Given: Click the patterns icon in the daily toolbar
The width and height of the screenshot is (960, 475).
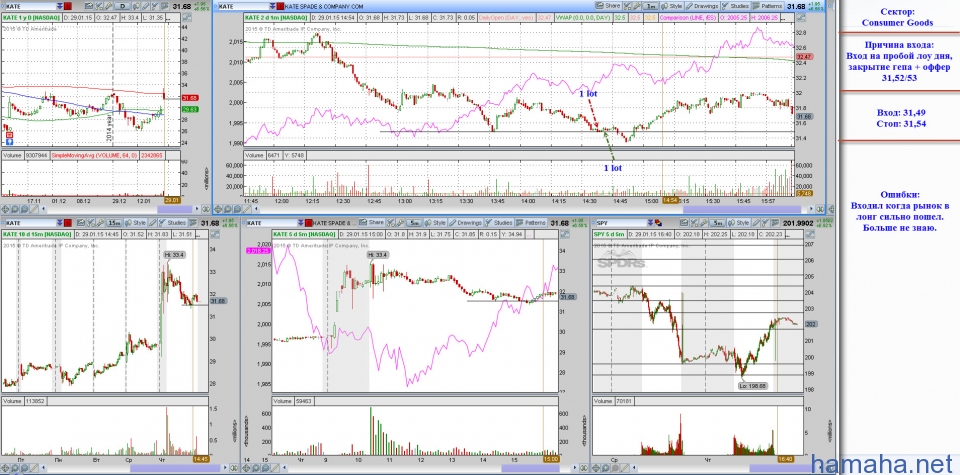Looking at the screenshot, I should 165,6.
